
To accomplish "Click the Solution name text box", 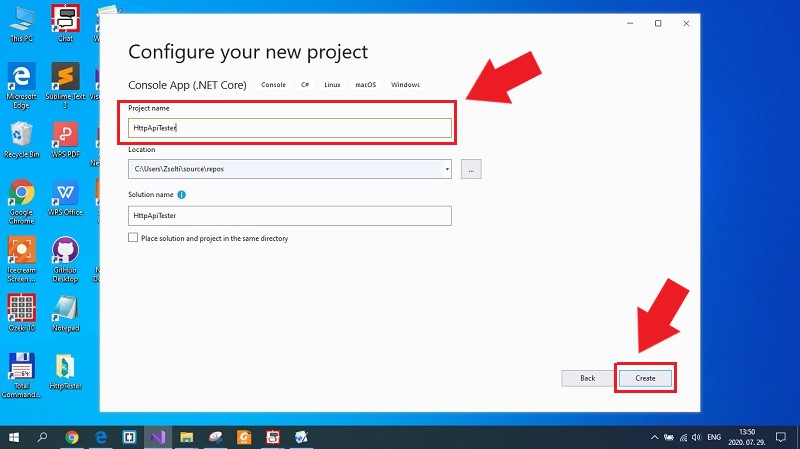I will point(289,216).
